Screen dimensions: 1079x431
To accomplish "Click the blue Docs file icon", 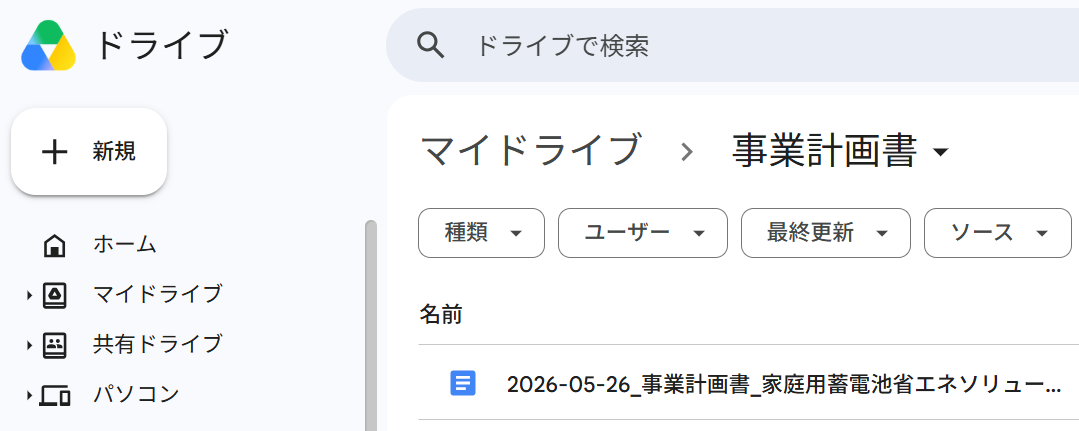I will [x=463, y=383].
